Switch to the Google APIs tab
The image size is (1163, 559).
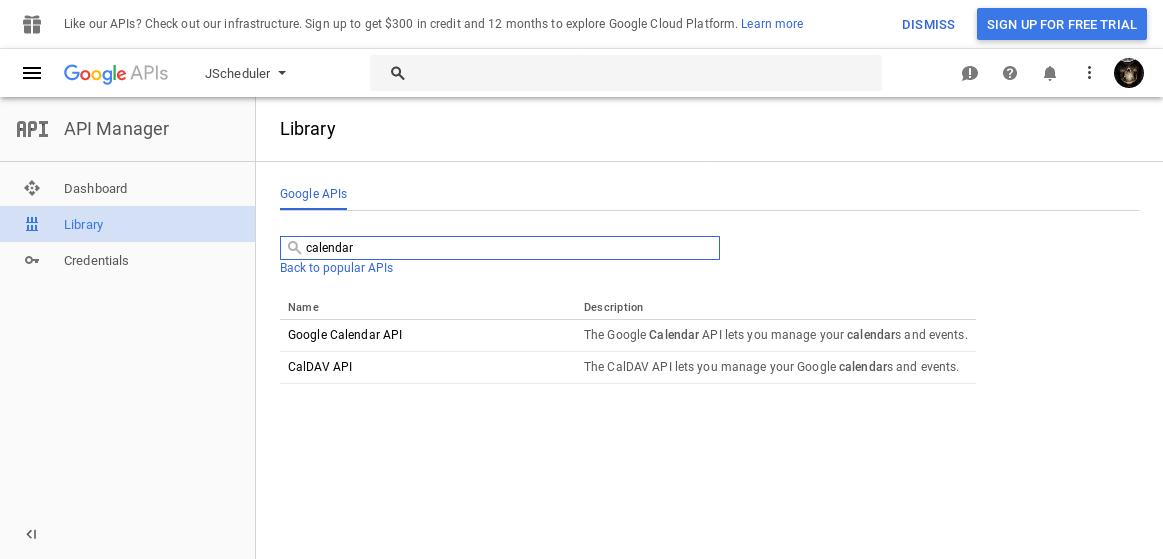[x=313, y=194]
